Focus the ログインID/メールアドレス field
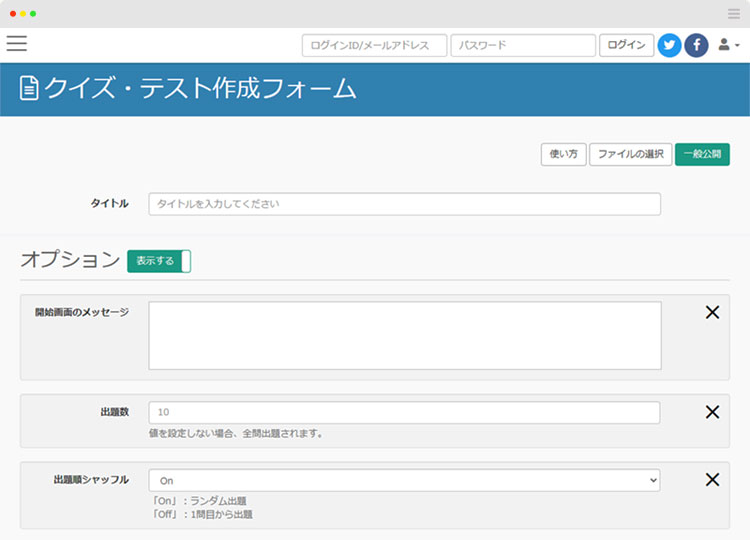Screen dimensions: 750x540 click(374, 45)
